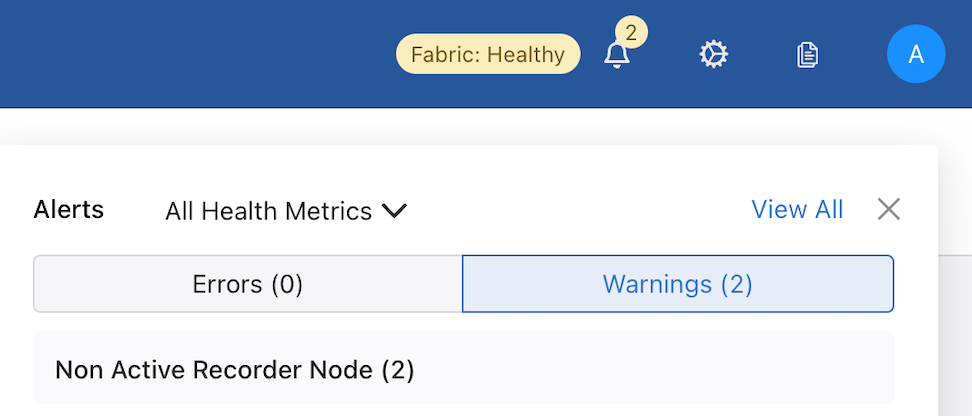Viewport: 972px width, 416px height.
Task: Click the (0) count in the Errors tab
Action: 287,284
